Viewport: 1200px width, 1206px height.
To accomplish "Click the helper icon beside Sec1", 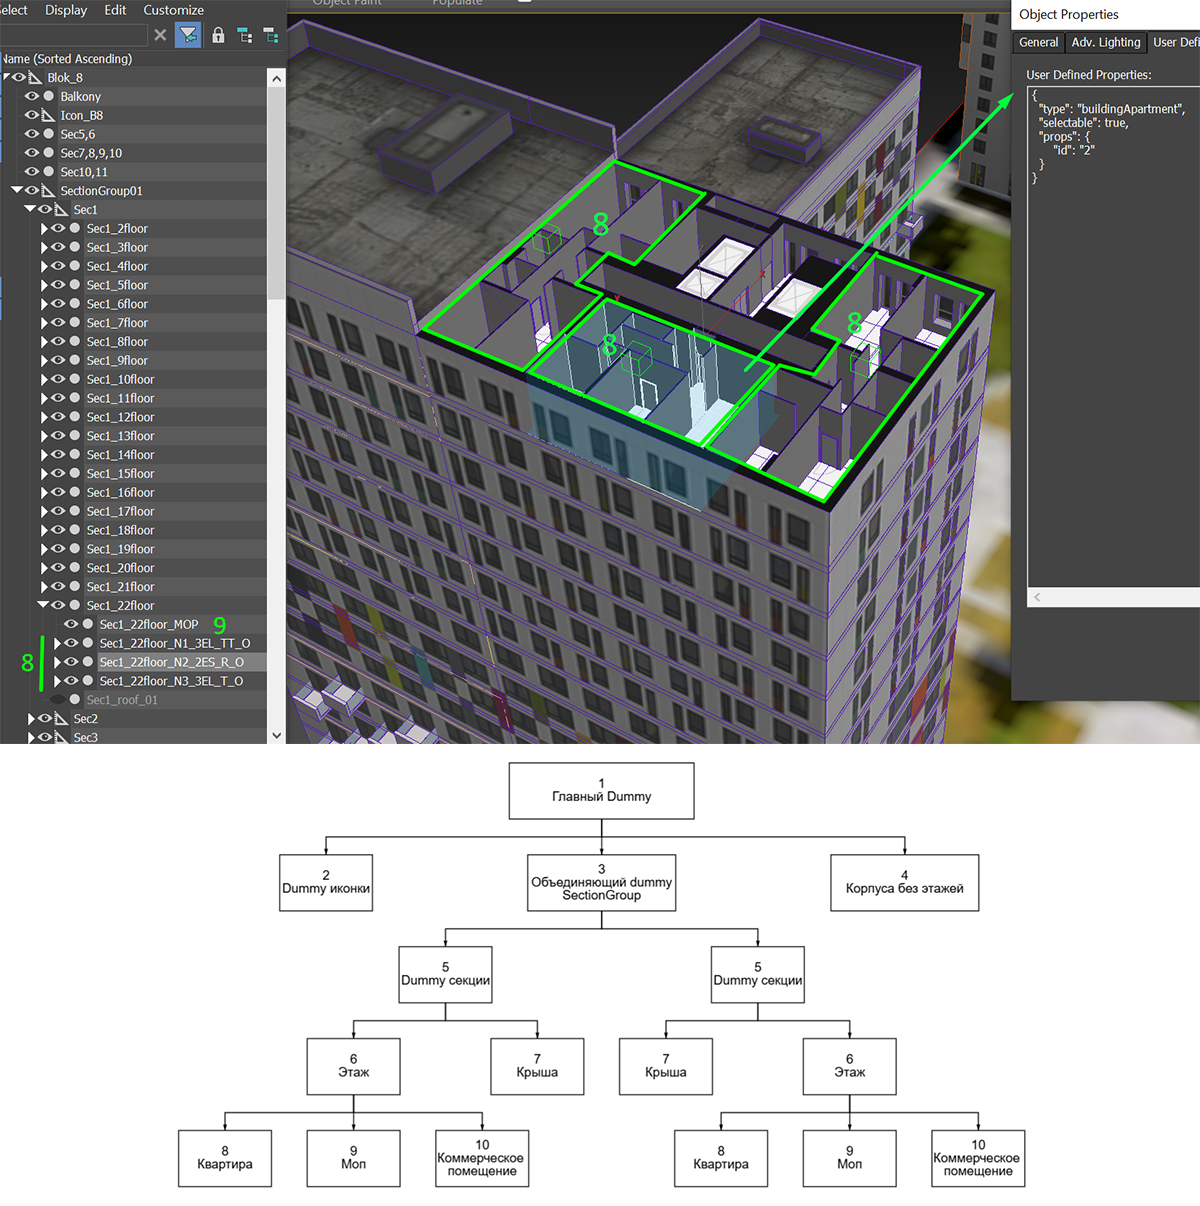I will tap(61, 210).
